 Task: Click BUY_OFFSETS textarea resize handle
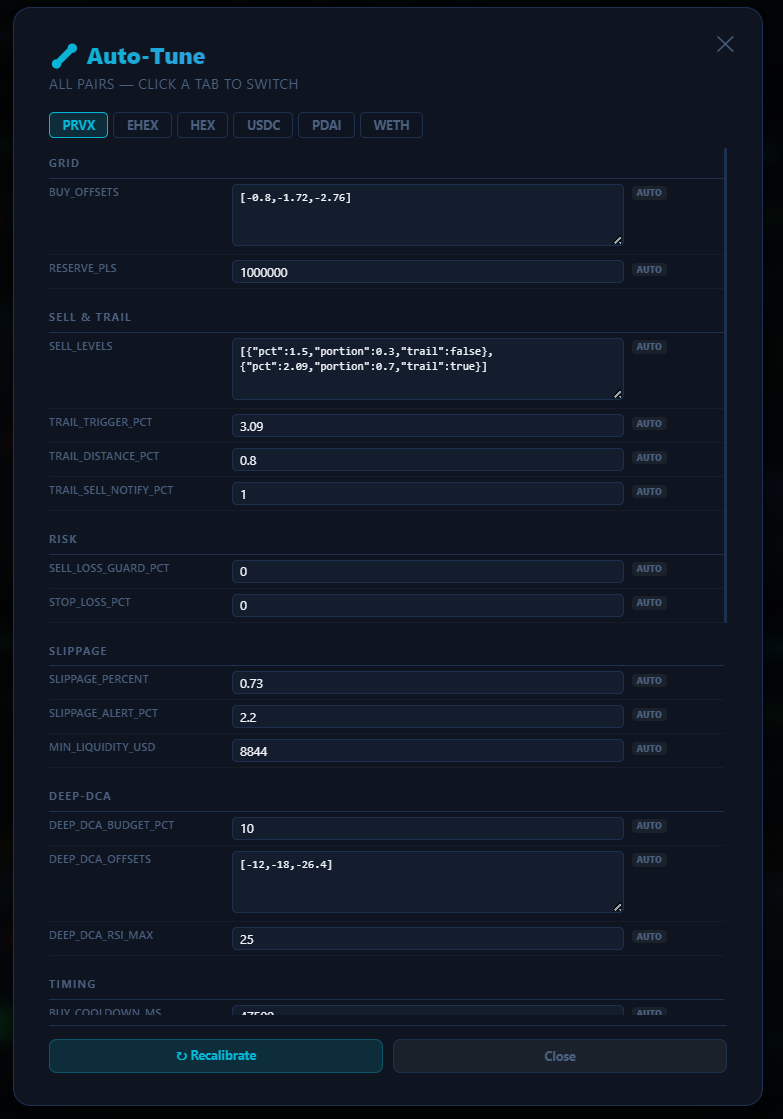[617, 240]
